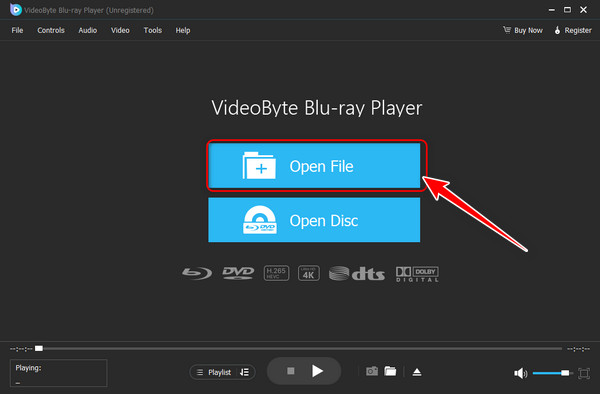Click the playlist sort order icon

[x=245, y=372]
